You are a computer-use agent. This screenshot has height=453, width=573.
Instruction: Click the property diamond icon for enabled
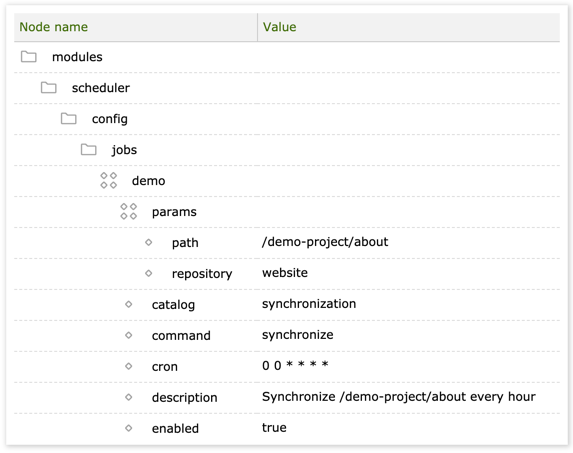coord(129,428)
